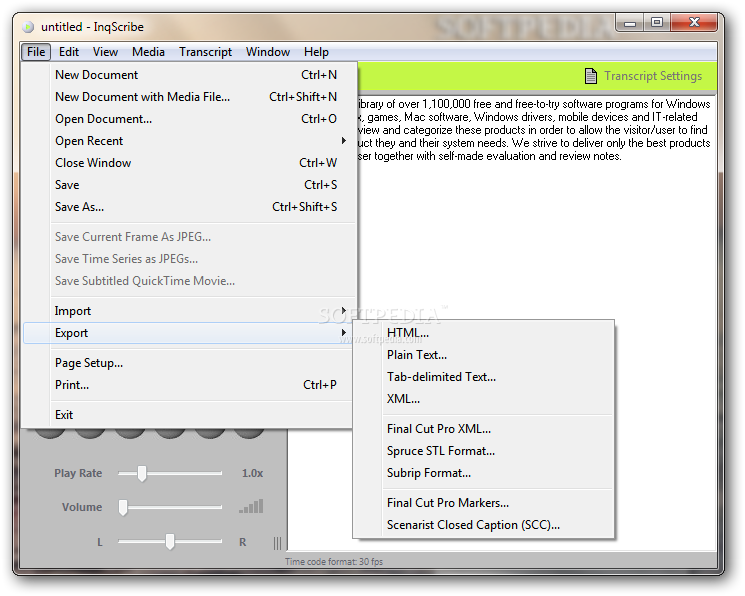Export as Spruce STL Format

point(484,451)
